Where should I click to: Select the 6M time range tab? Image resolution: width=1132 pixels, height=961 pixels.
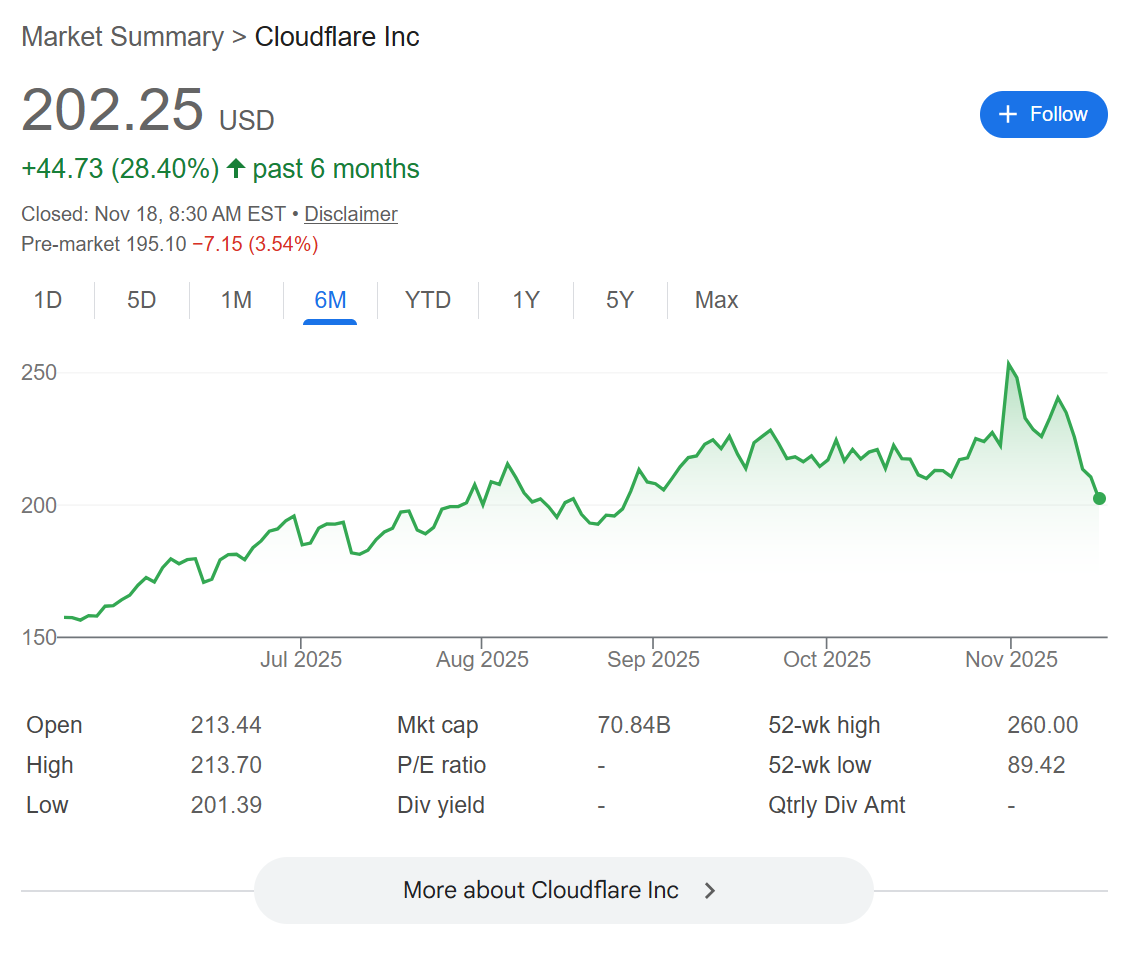point(330,300)
